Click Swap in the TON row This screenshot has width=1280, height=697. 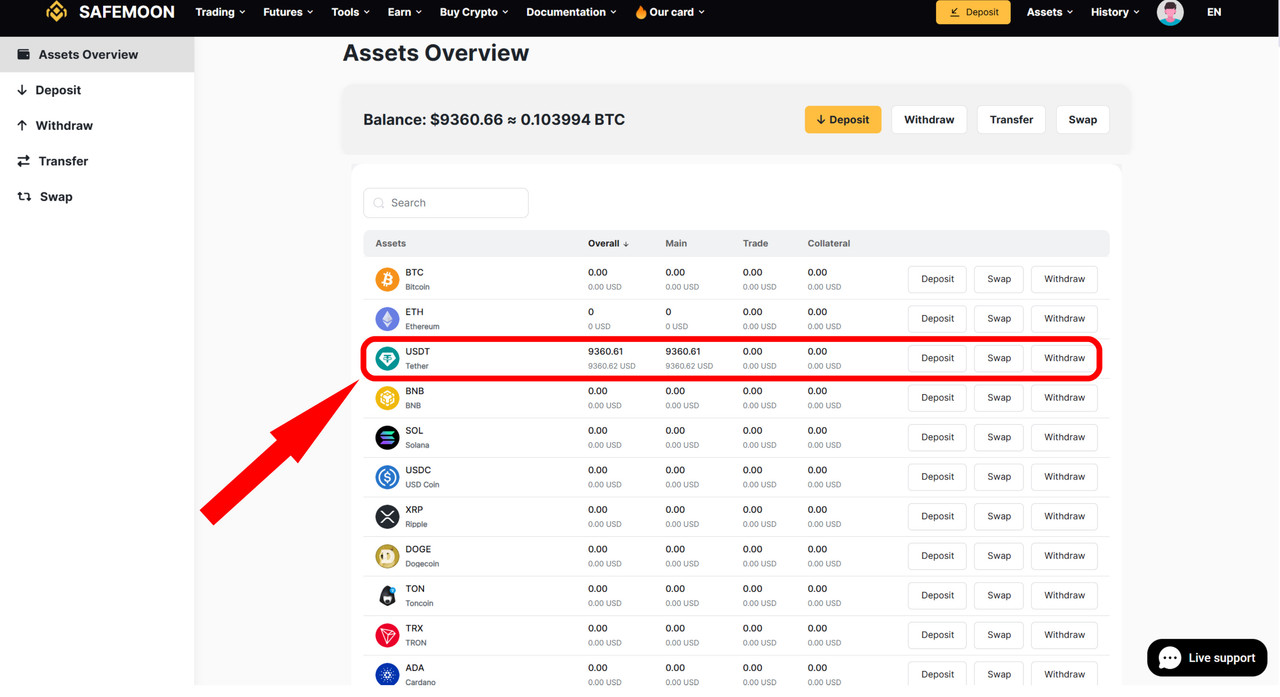999,595
